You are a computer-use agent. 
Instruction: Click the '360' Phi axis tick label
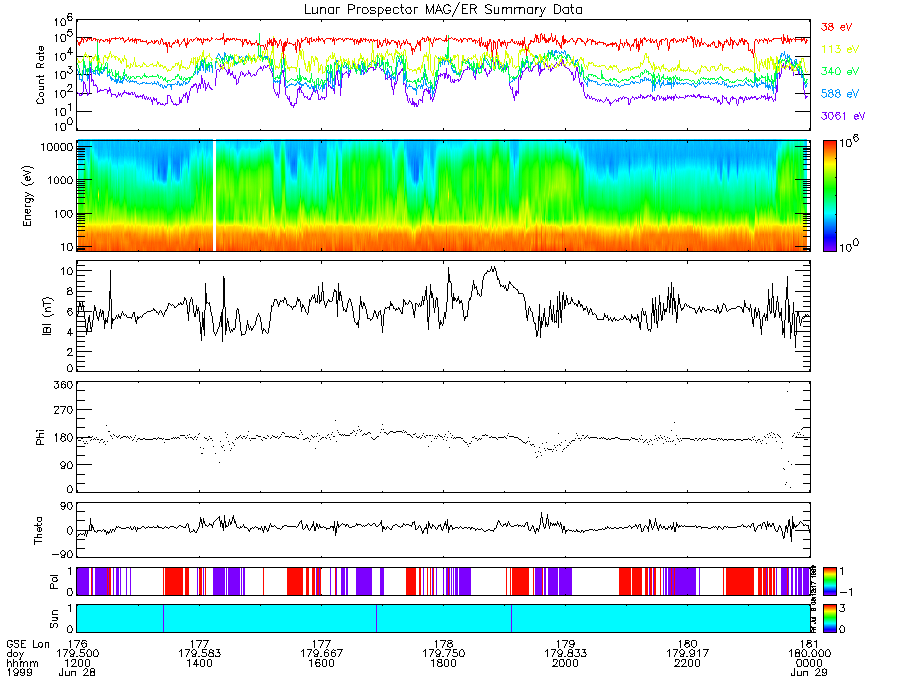[64, 385]
